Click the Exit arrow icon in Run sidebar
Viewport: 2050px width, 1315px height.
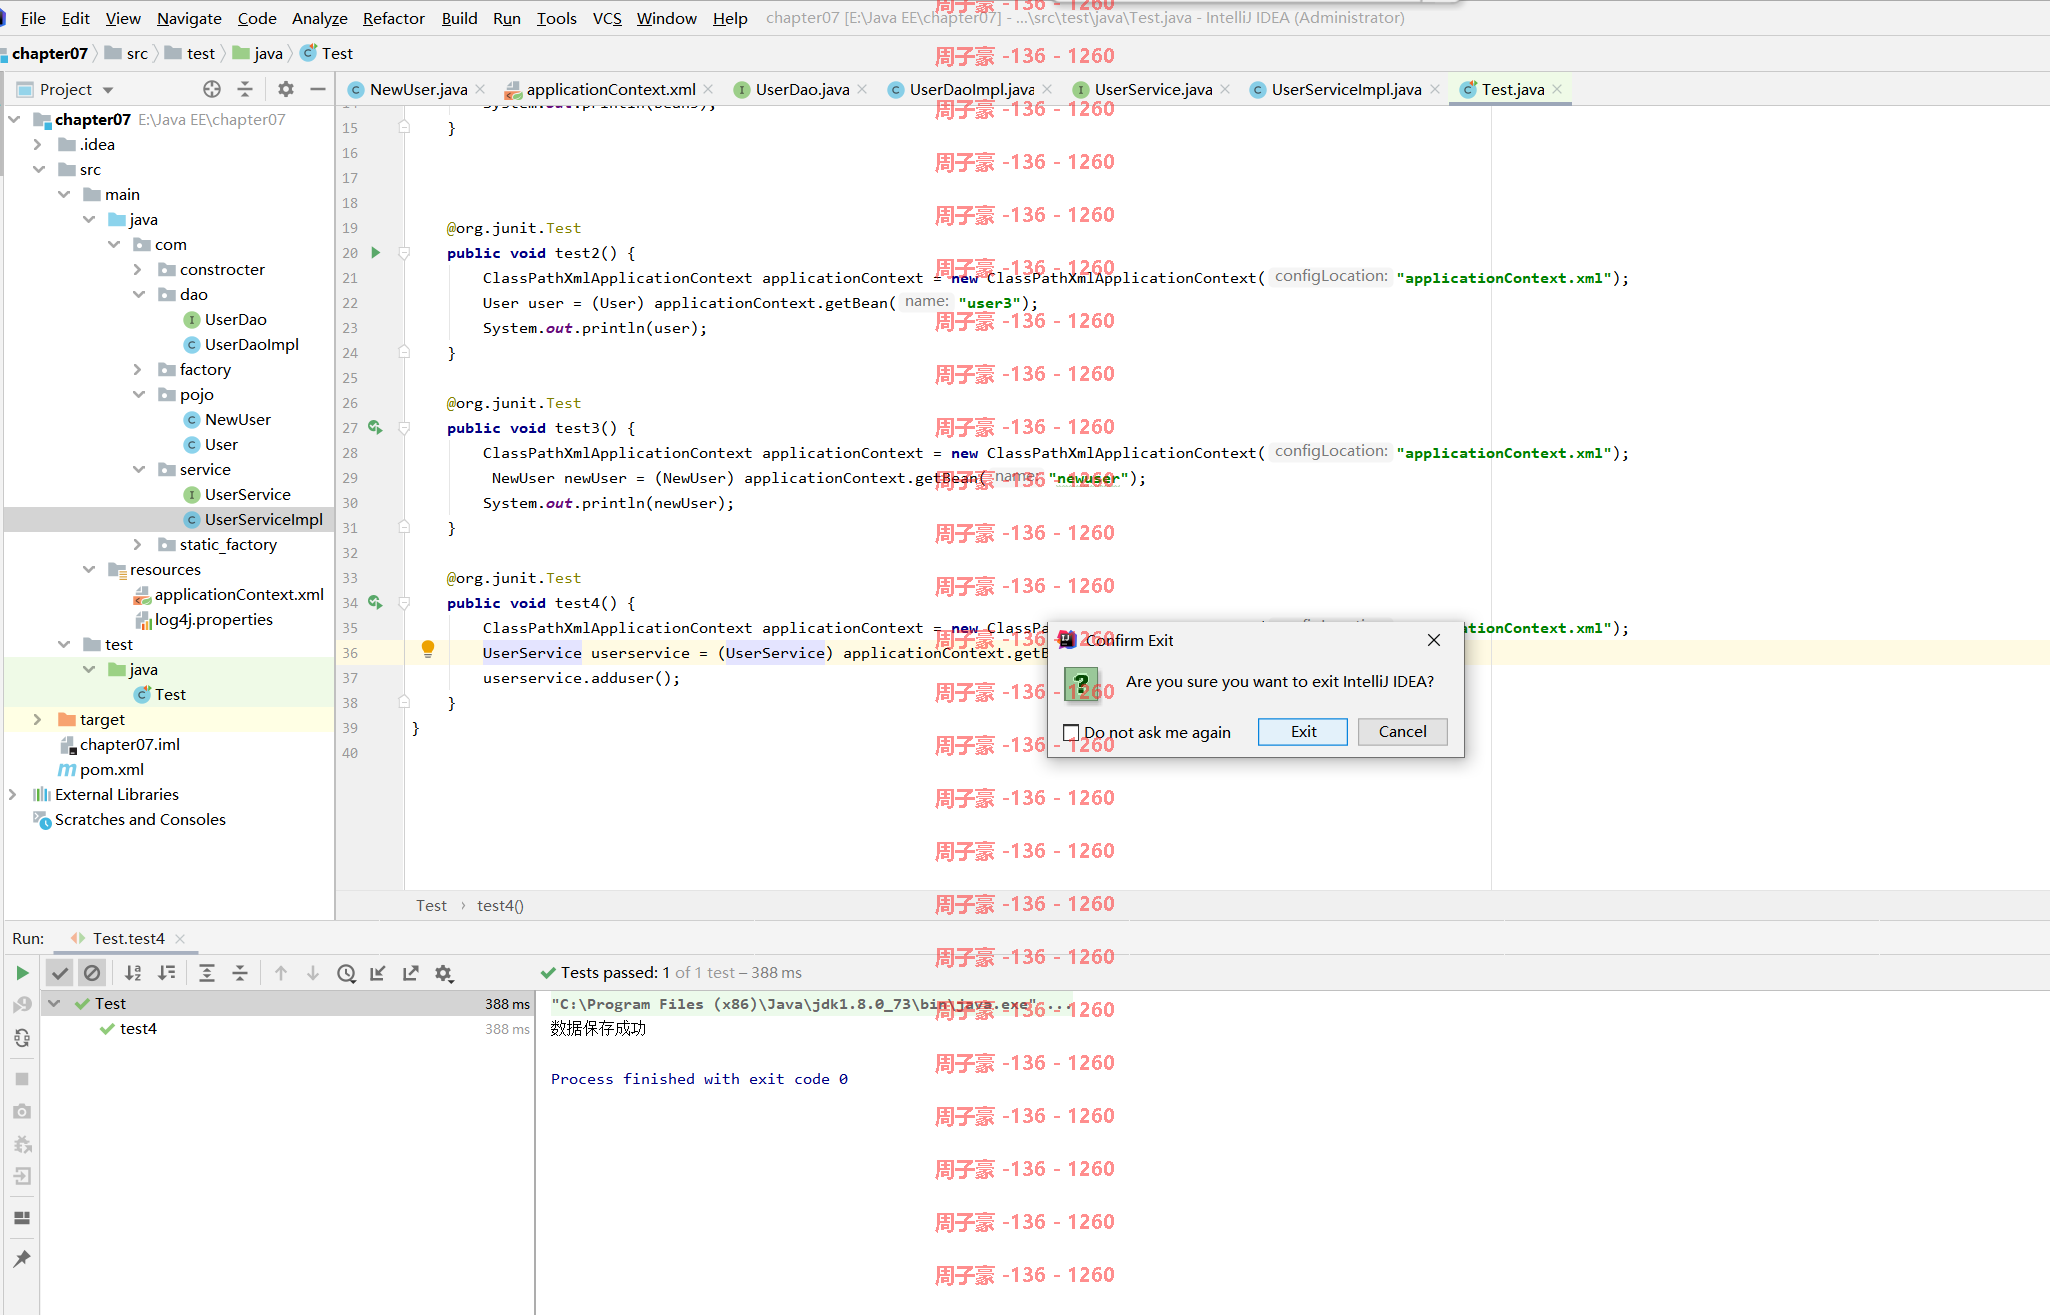click(x=22, y=1176)
